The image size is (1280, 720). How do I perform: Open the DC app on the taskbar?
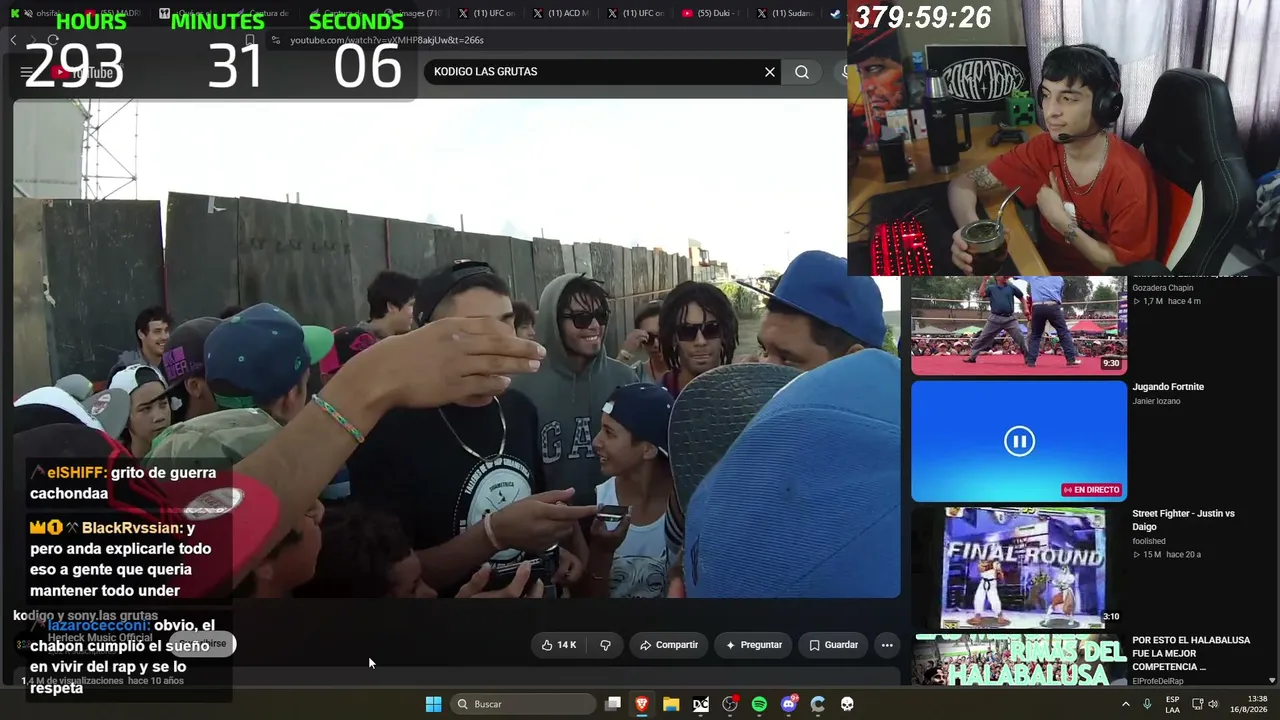coord(701,704)
